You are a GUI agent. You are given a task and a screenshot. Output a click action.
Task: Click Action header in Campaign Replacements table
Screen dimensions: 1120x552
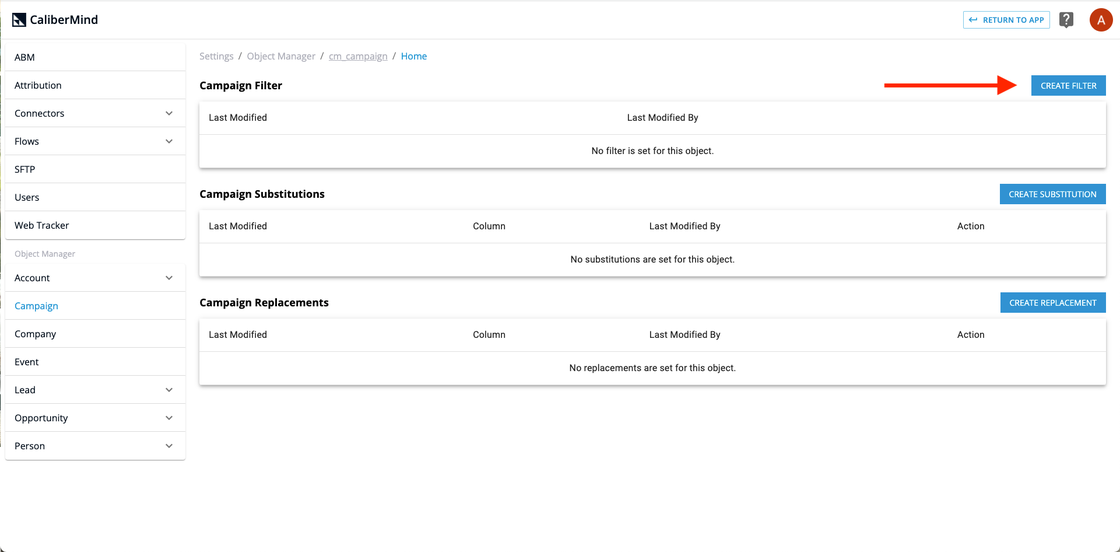coord(971,335)
